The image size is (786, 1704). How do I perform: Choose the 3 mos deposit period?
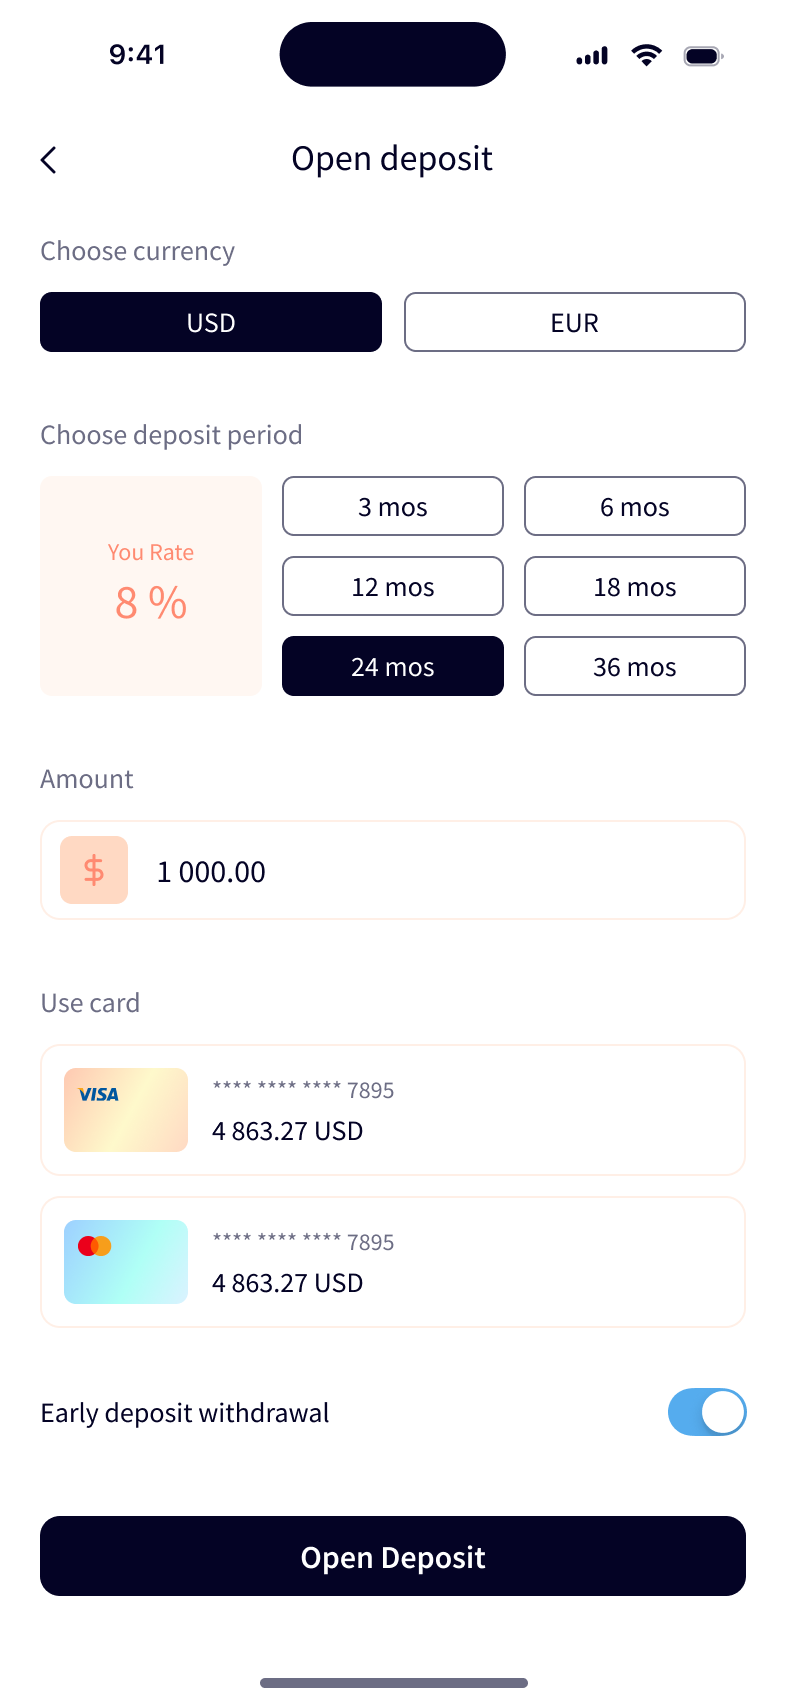click(393, 506)
